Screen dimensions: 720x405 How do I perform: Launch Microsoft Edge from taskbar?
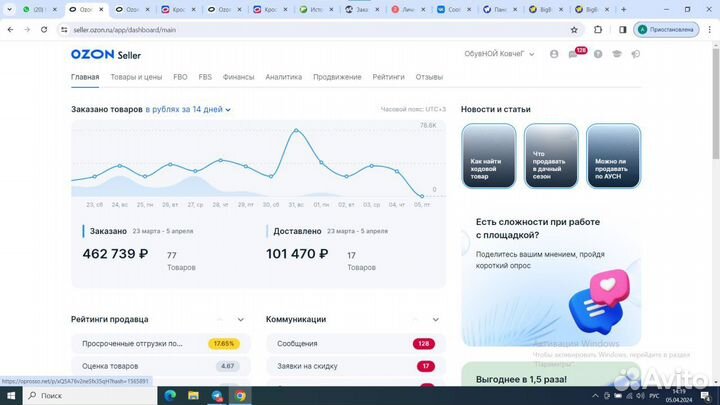click(170, 395)
